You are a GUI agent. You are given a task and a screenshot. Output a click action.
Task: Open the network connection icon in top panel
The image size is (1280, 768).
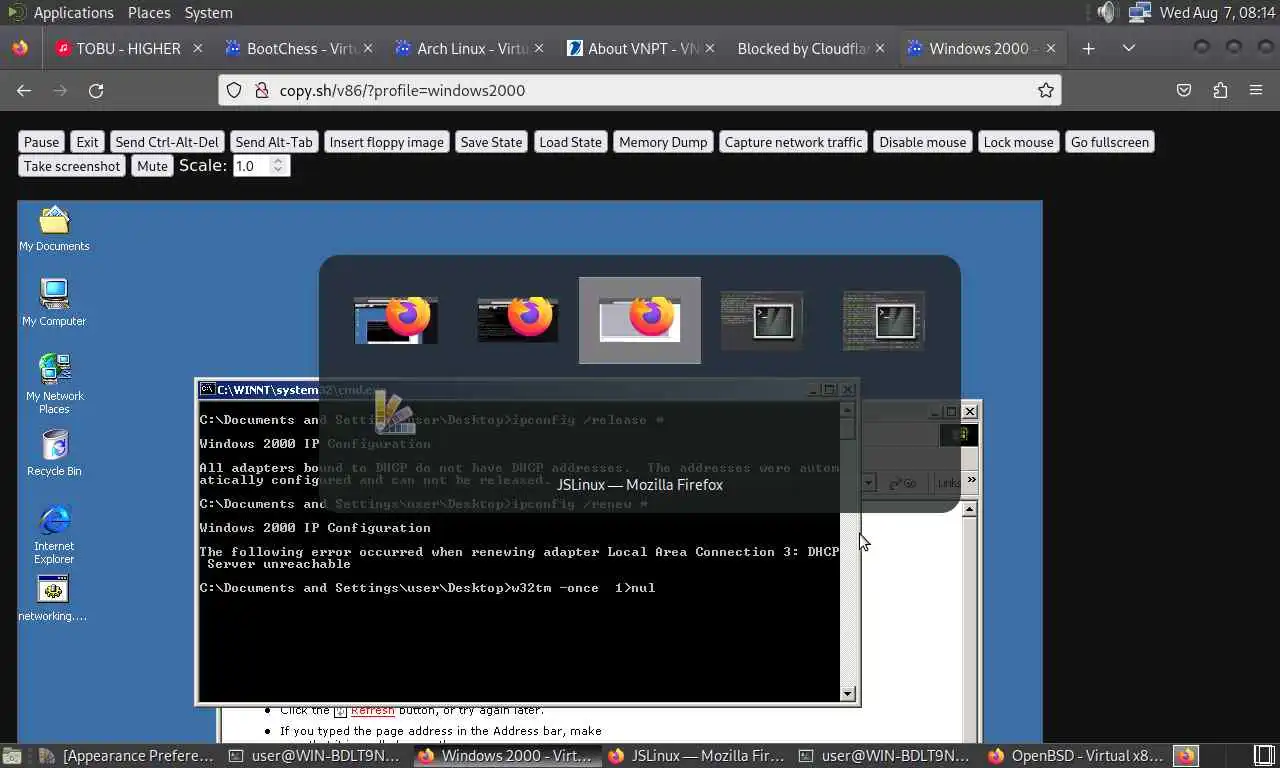pyautogui.click(x=1139, y=12)
